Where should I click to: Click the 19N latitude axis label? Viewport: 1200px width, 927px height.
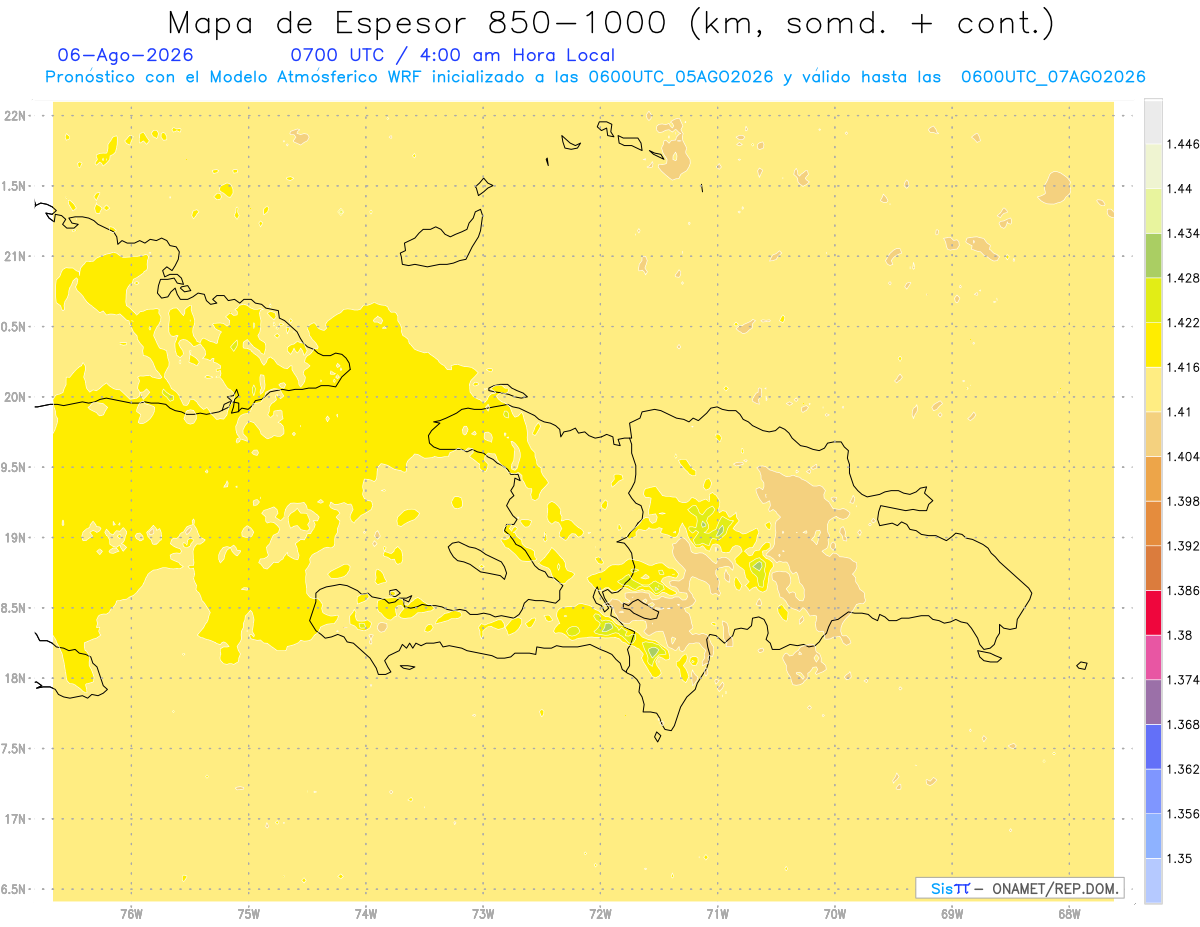pos(16,538)
